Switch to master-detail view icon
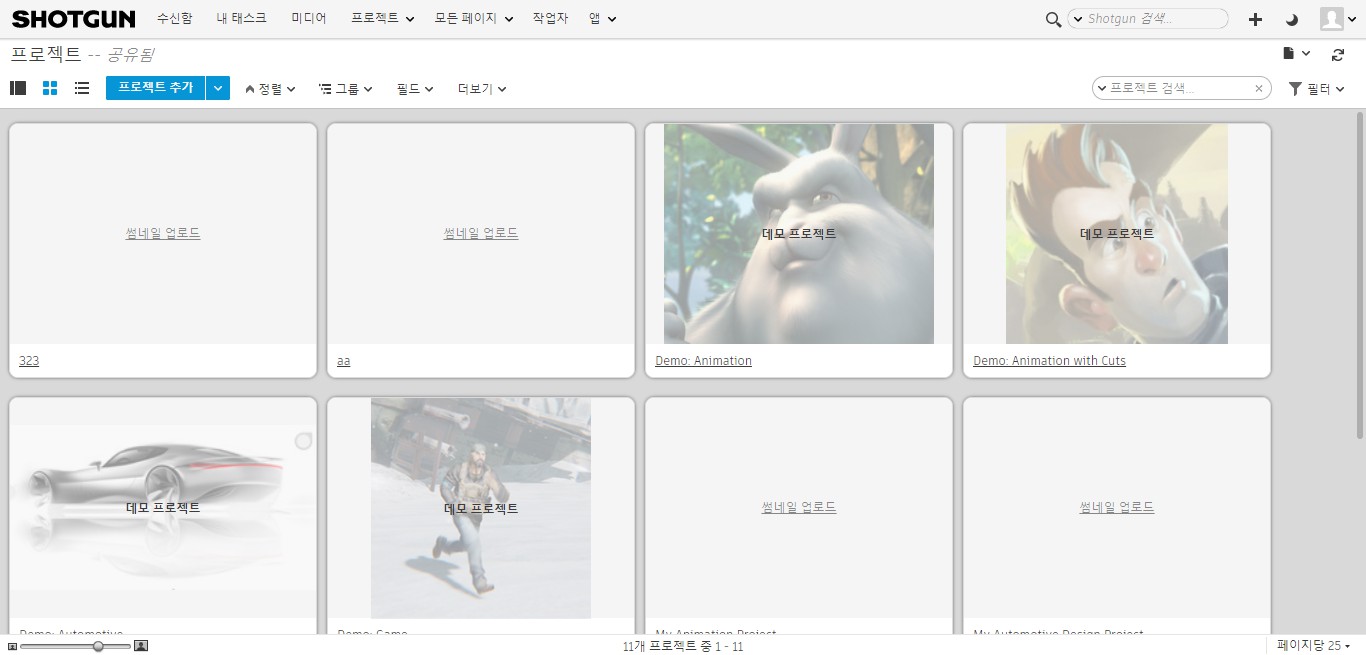1366x655 pixels. (18, 88)
